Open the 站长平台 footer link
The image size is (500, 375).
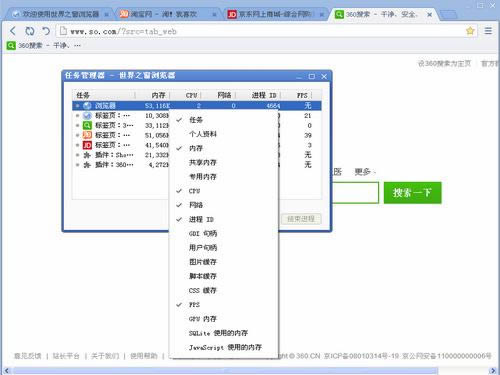(66, 356)
